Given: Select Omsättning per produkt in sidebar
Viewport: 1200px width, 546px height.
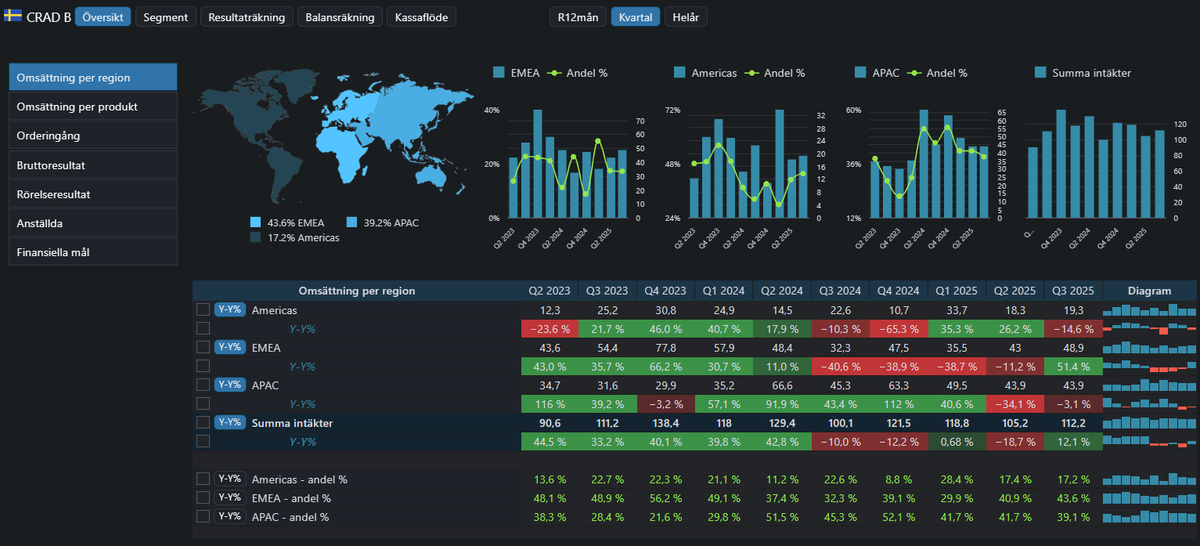Looking at the screenshot, I should [93, 106].
